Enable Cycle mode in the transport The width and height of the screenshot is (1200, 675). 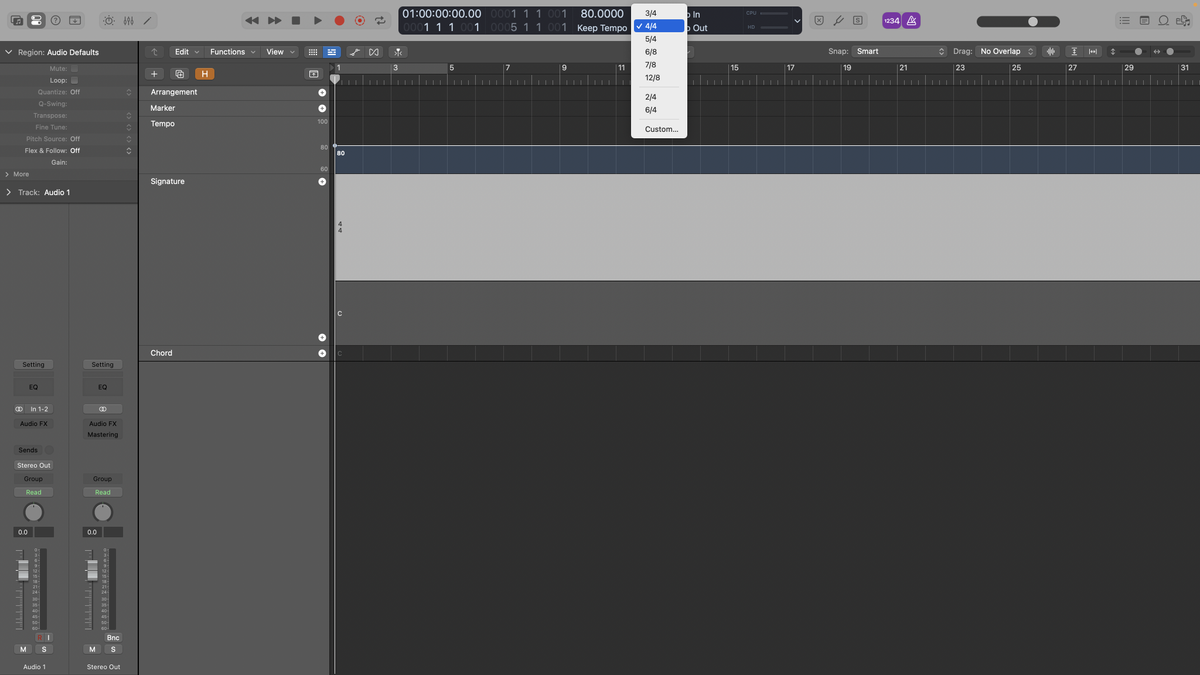pyautogui.click(x=382, y=19)
